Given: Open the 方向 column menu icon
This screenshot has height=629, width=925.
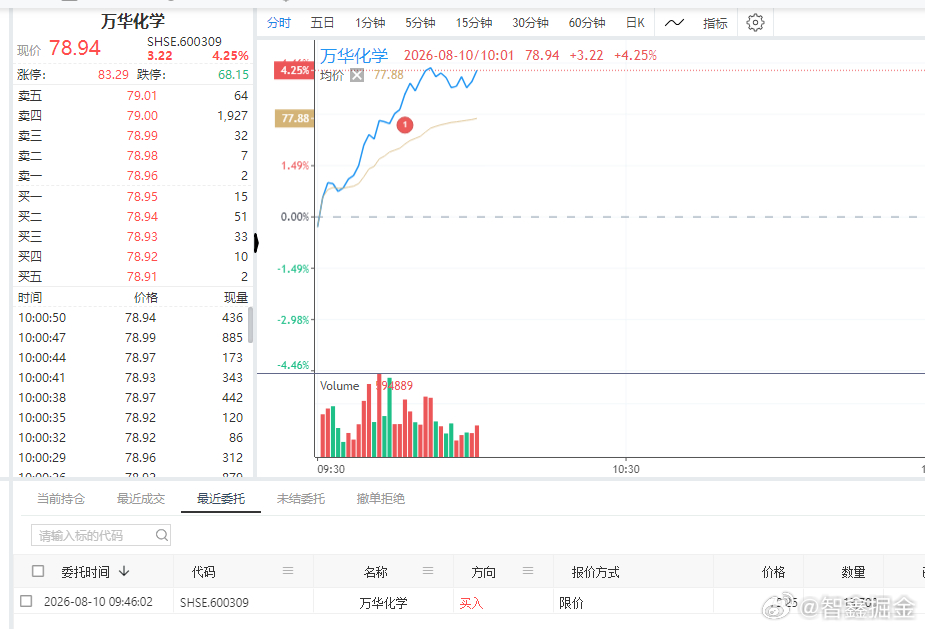Looking at the screenshot, I should pos(528,571).
